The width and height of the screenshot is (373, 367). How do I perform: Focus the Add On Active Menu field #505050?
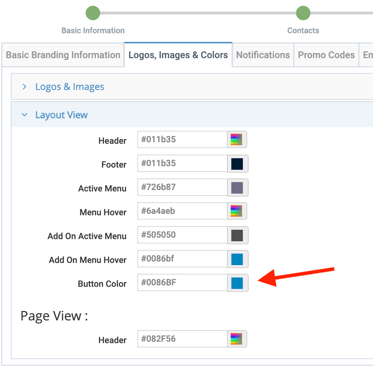tap(182, 235)
